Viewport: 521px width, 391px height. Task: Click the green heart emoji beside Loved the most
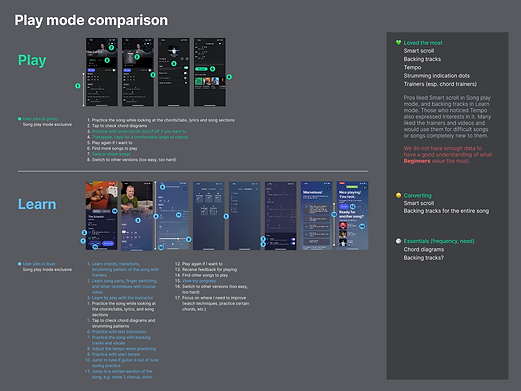click(x=398, y=42)
